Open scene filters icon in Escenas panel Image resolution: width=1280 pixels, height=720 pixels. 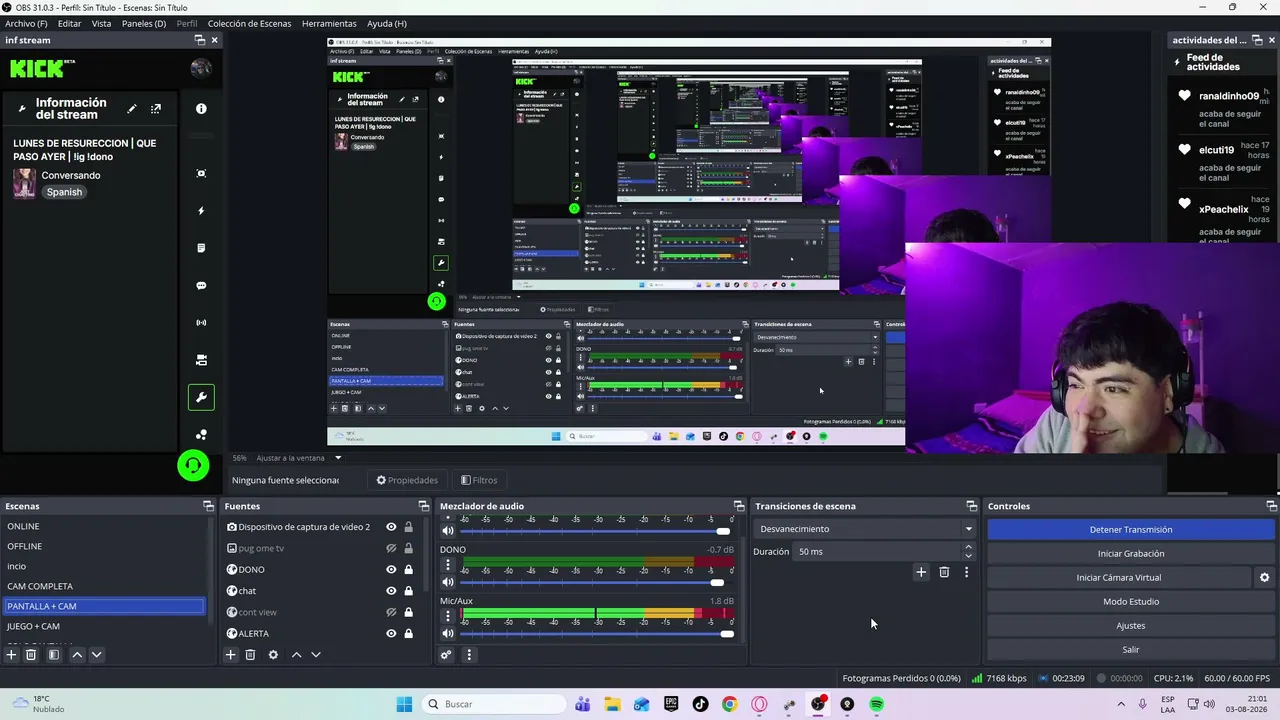(x=54, y=655)
